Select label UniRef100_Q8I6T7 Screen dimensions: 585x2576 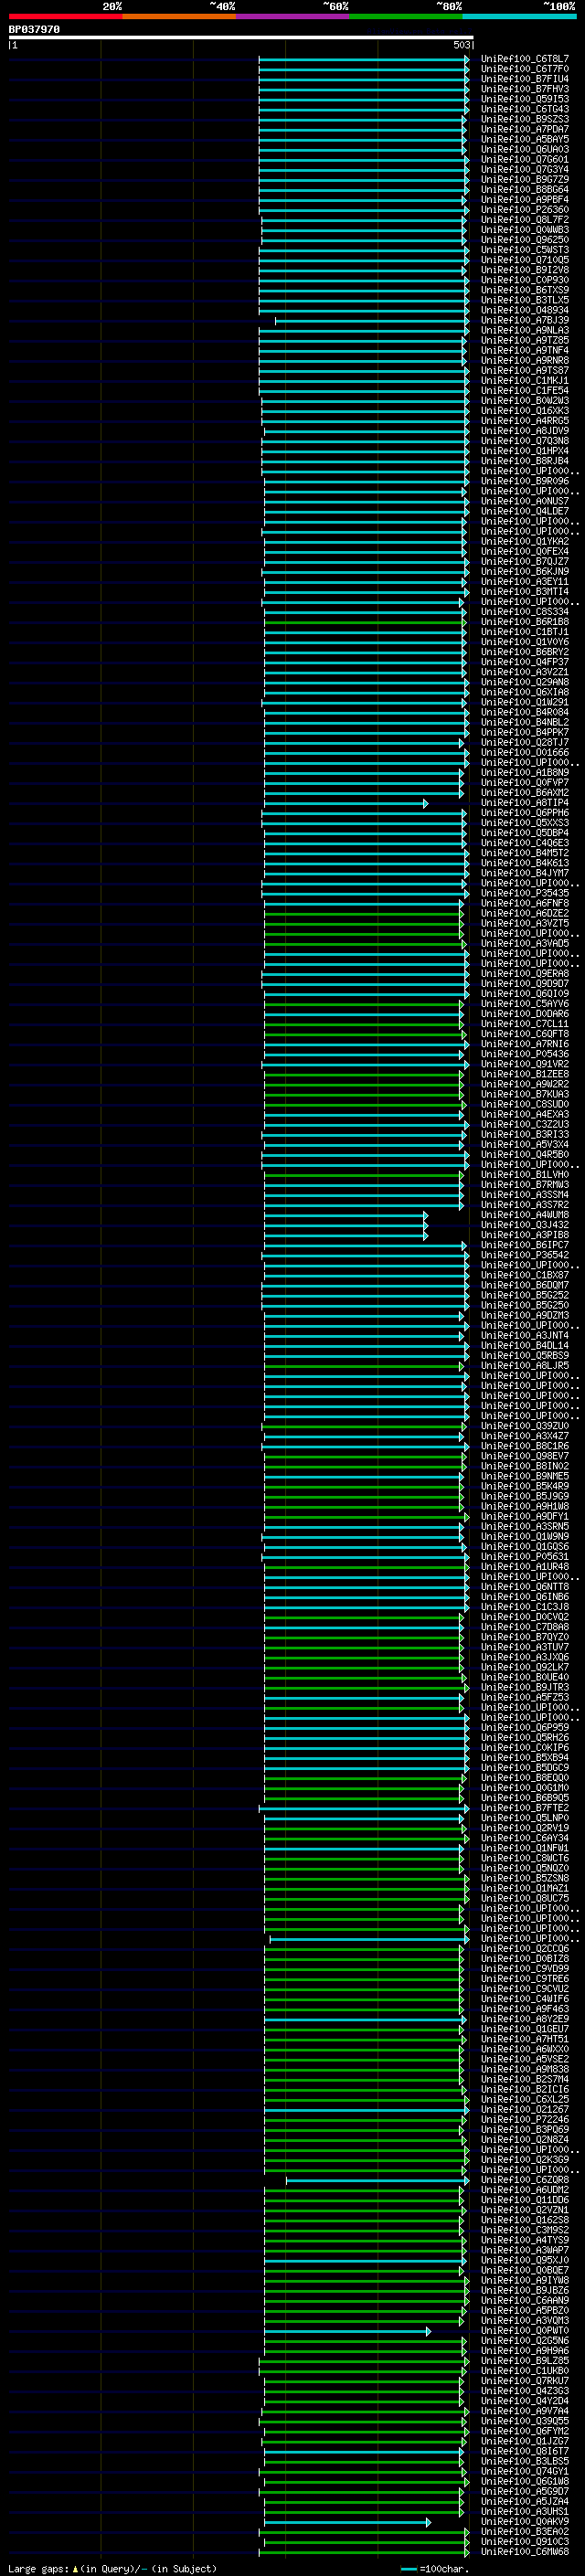(x=524, y=2451)
